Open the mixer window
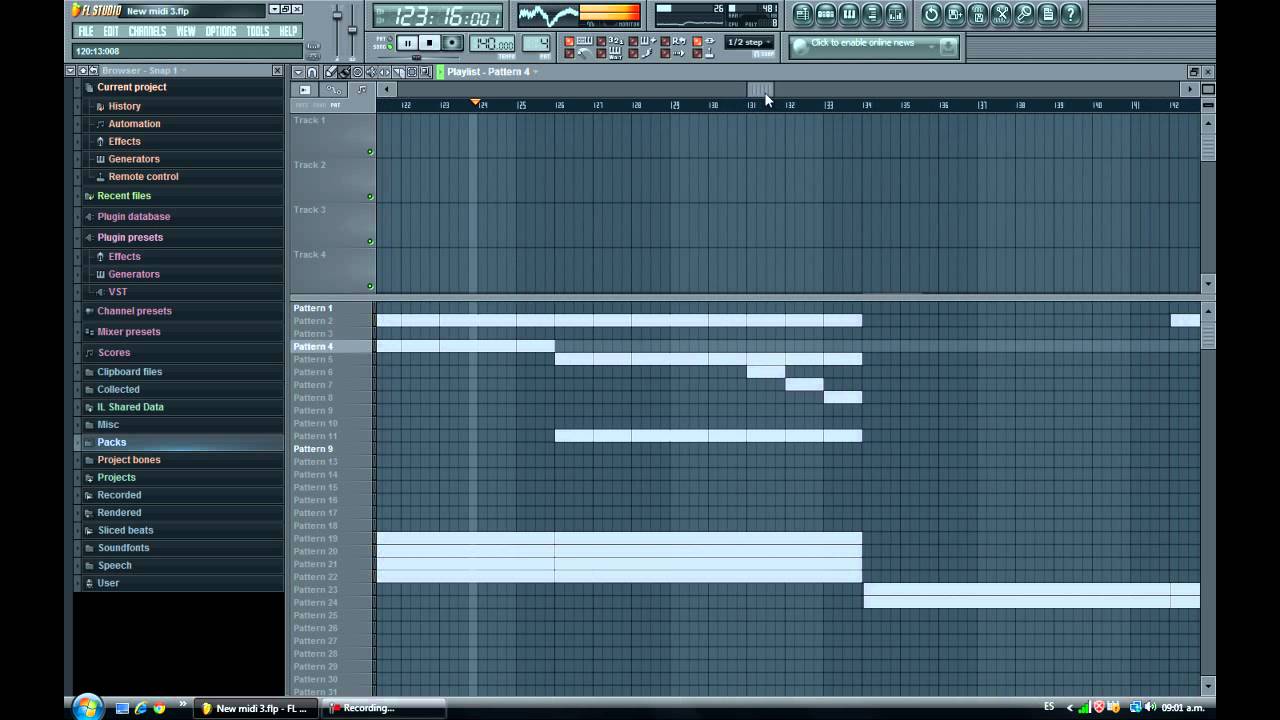Viewport: 1280px width, 720px height. click(x=896, y=14)
